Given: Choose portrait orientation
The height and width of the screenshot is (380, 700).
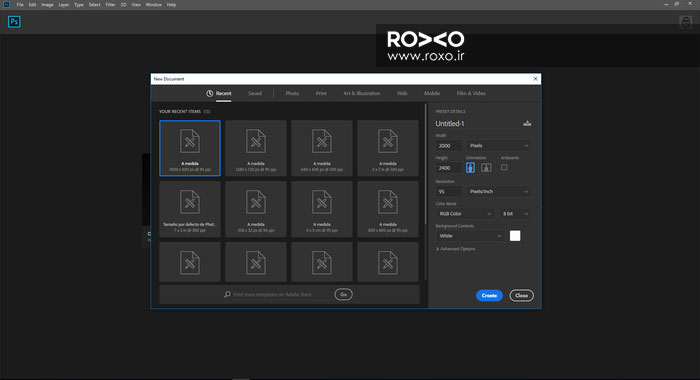Looking at the screenshot, I should pyautogui.click(x=470, y=167).
